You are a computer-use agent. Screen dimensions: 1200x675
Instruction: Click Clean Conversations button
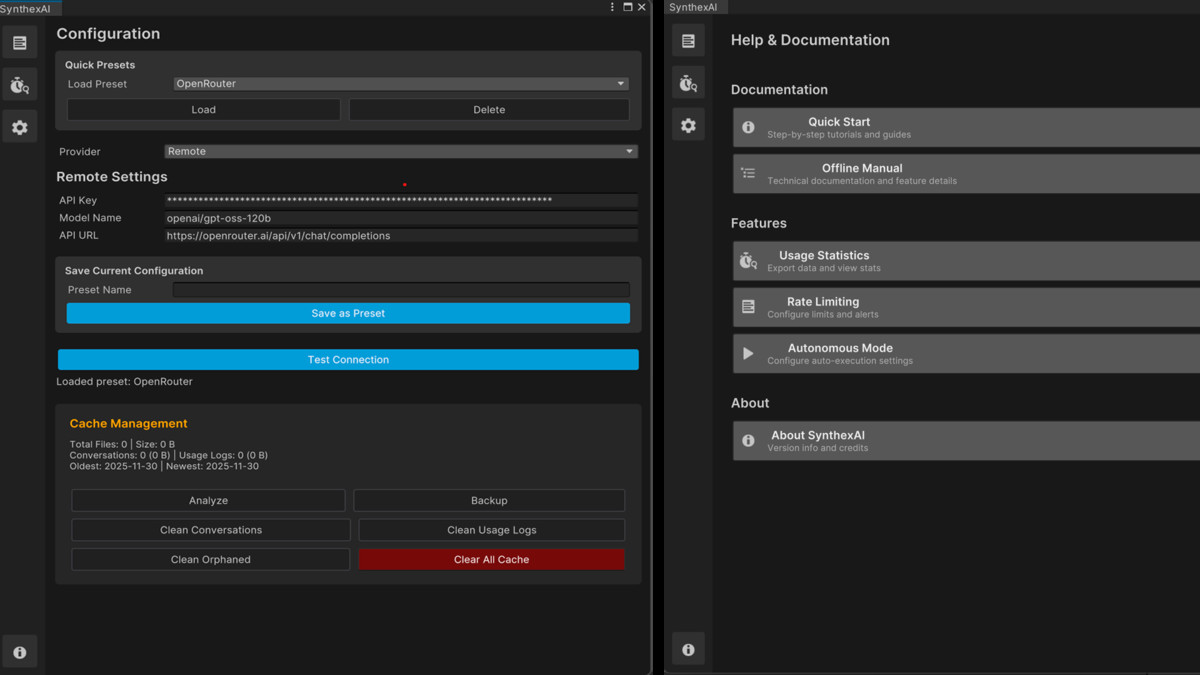point(211,530)
